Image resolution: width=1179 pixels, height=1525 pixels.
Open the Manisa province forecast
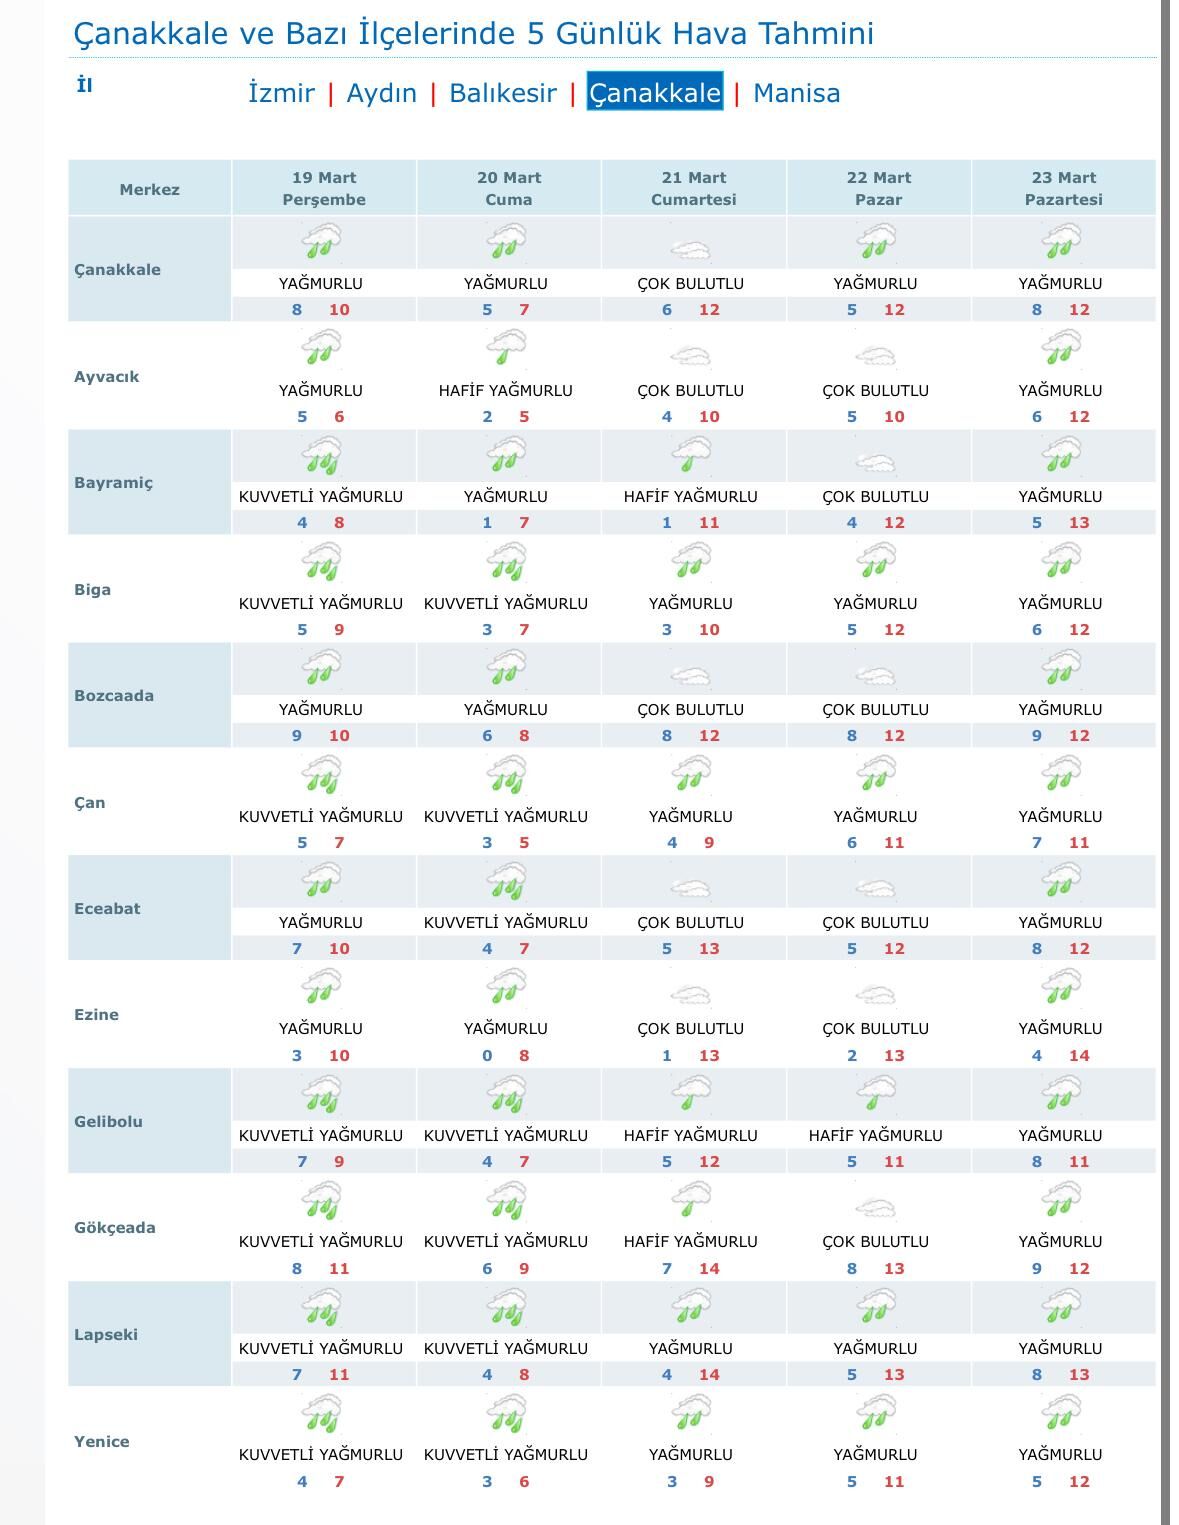point(796,93)
